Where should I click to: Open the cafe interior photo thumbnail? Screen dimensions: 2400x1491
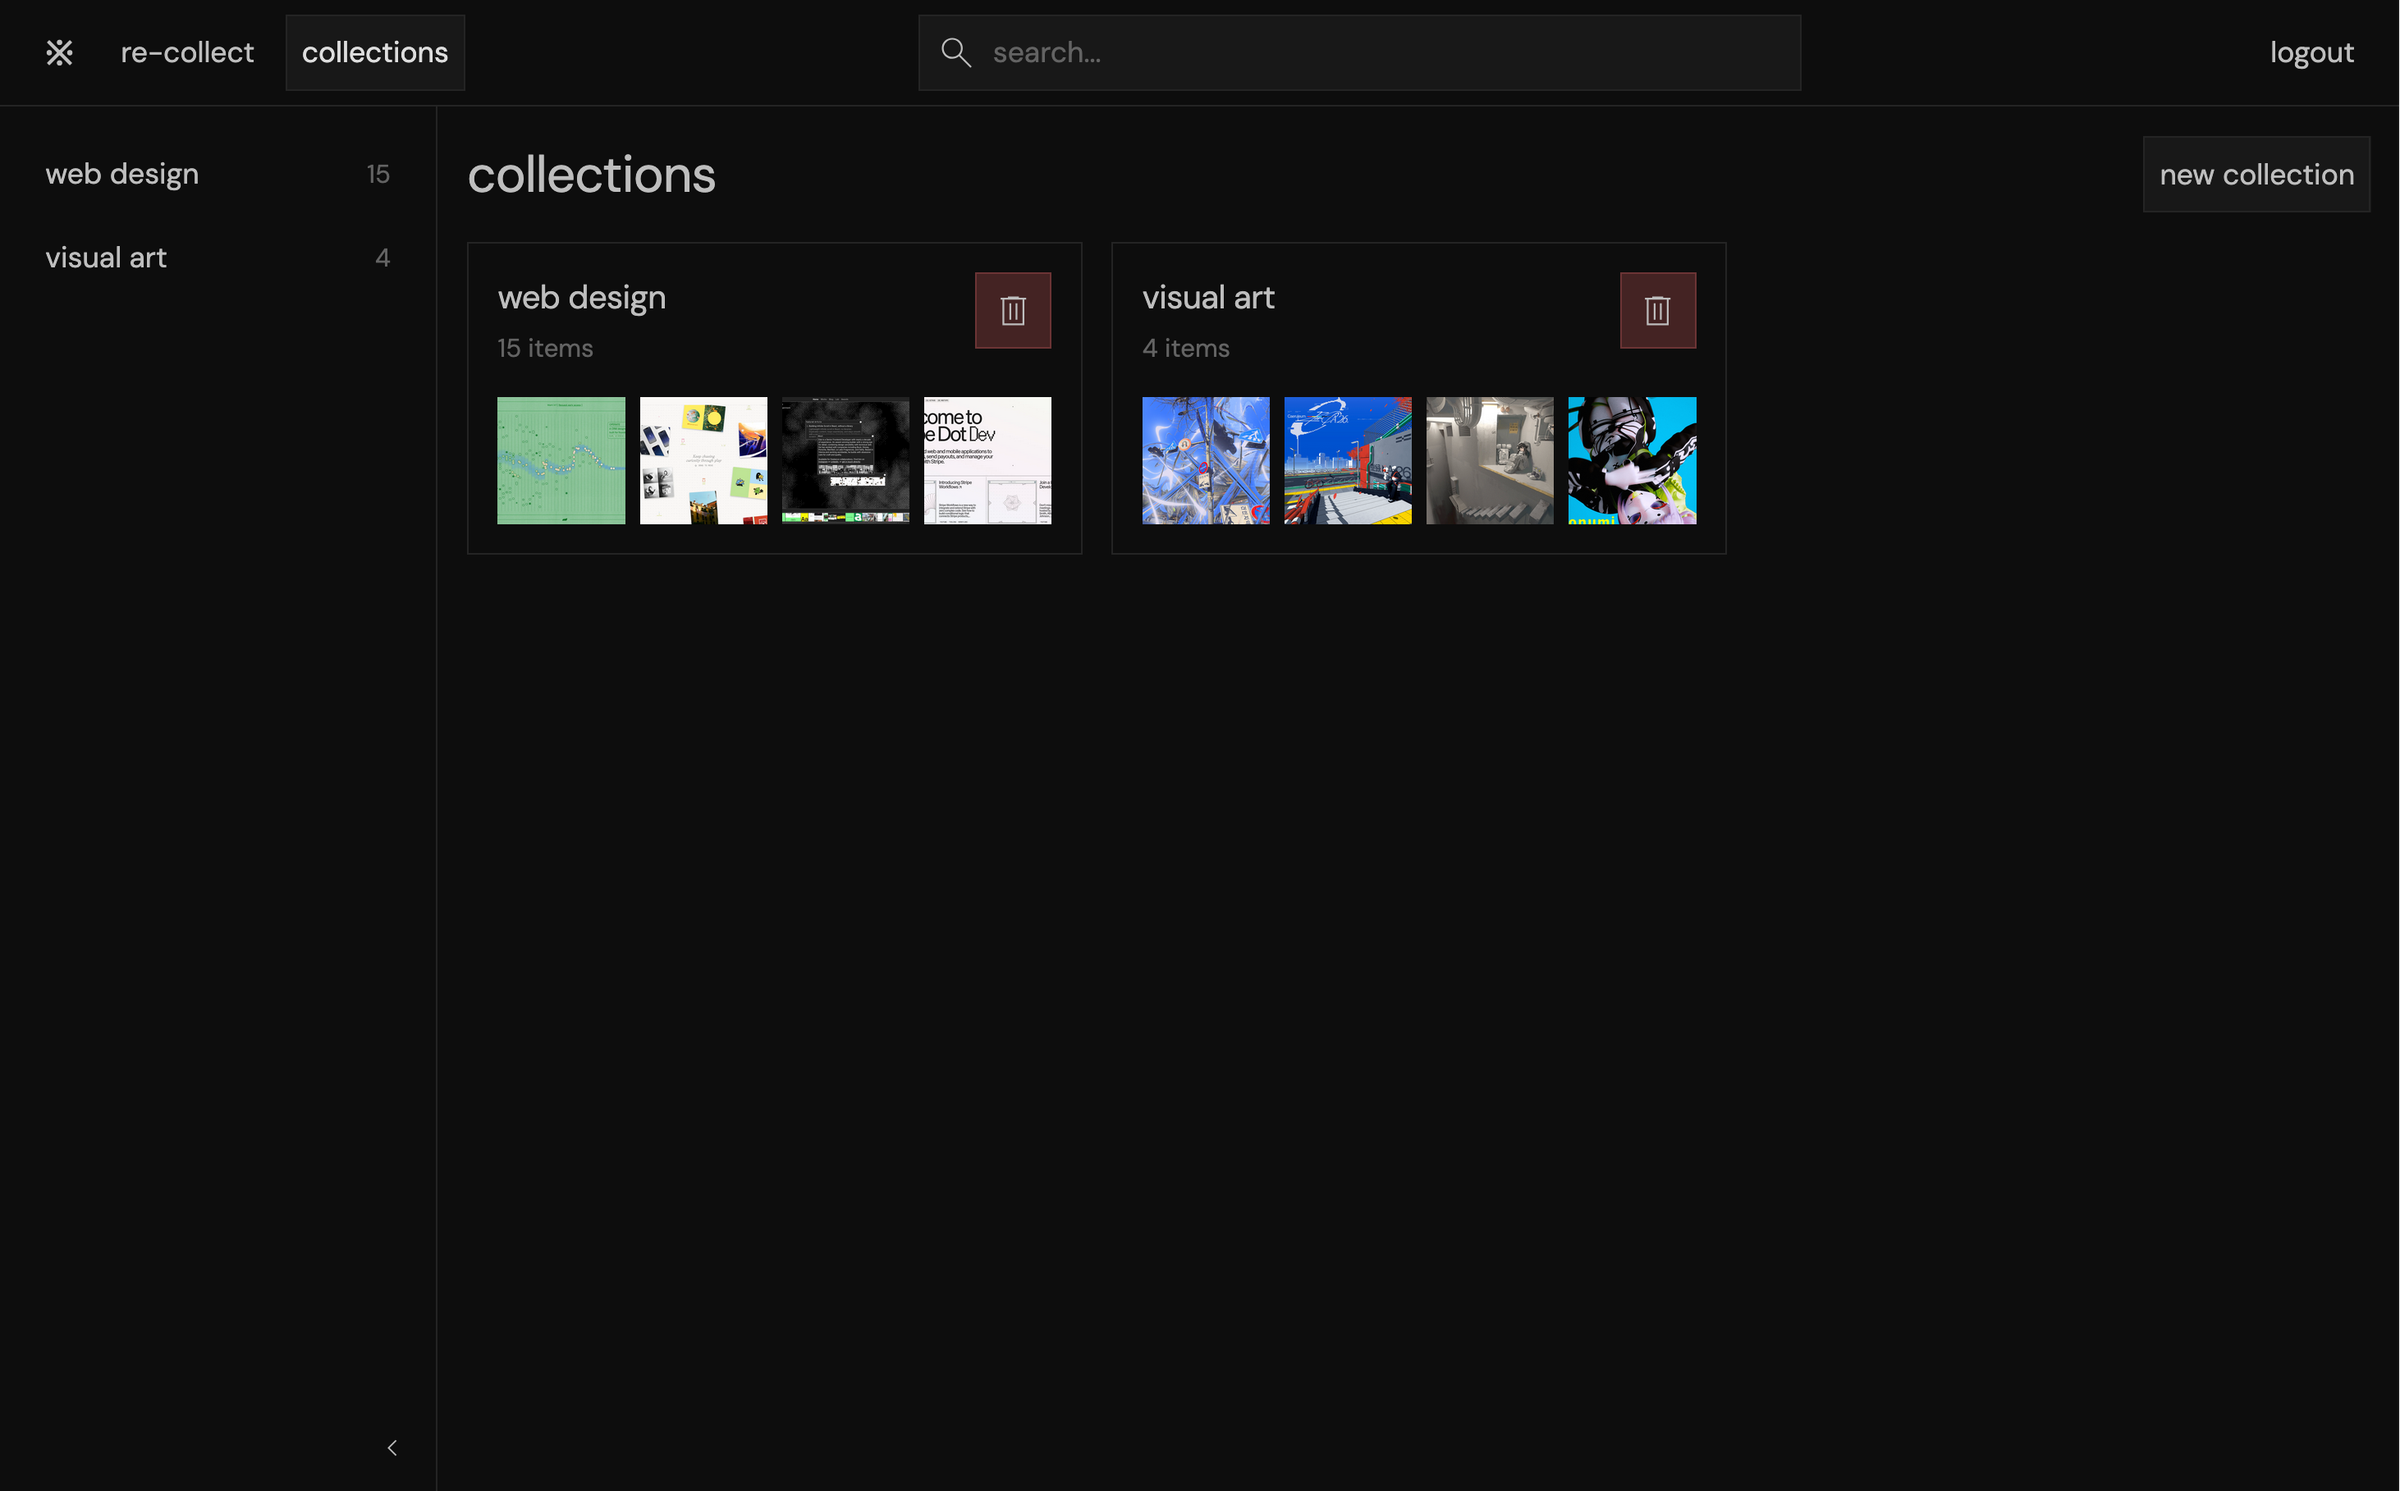[1489, 460]
